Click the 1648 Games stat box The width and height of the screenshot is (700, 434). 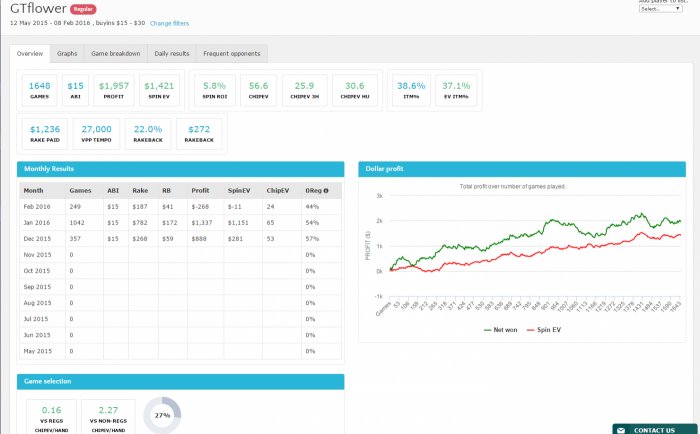tap(39, 90)
